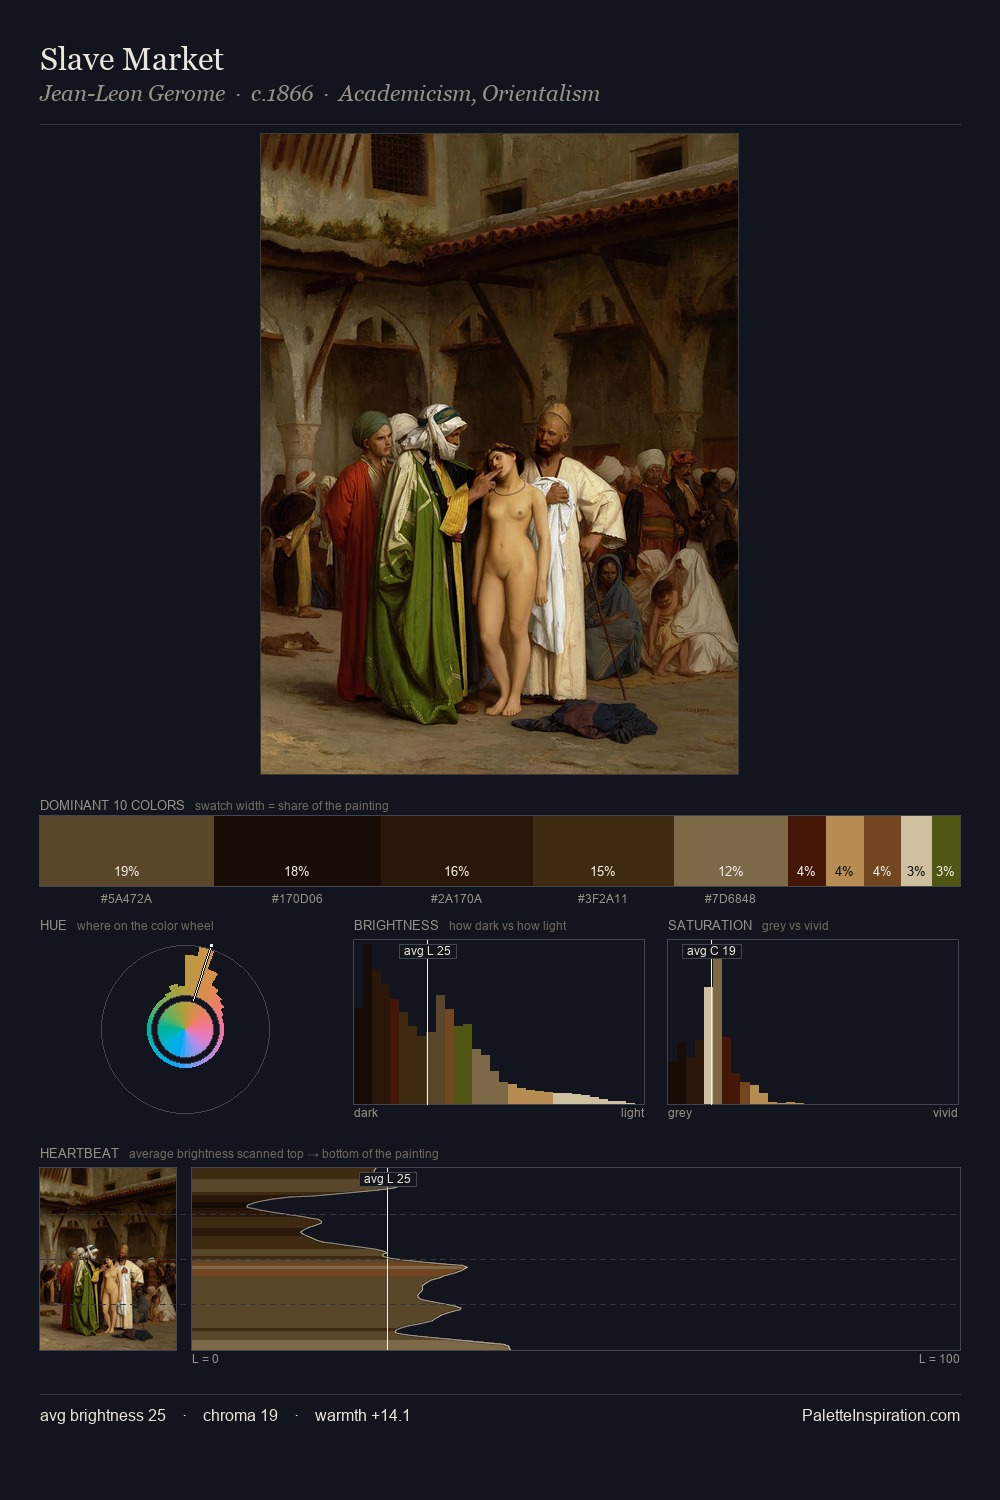Click the hex code "#2A170A"
The width and height of the screenshot is (1000, 1500).
click(x=456, y=898)
